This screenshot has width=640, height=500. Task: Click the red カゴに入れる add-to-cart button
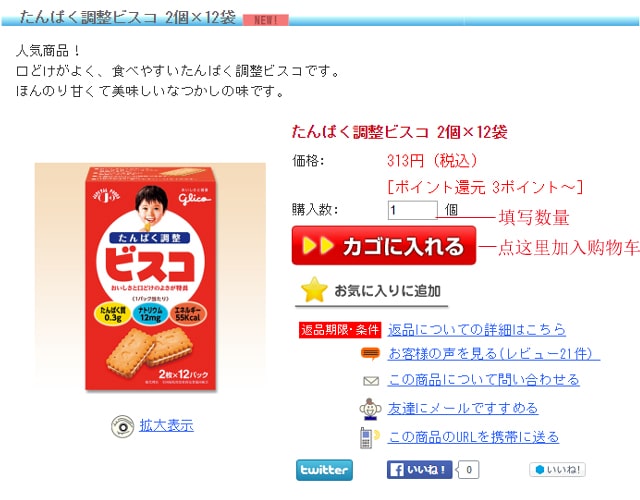point(384,245)
